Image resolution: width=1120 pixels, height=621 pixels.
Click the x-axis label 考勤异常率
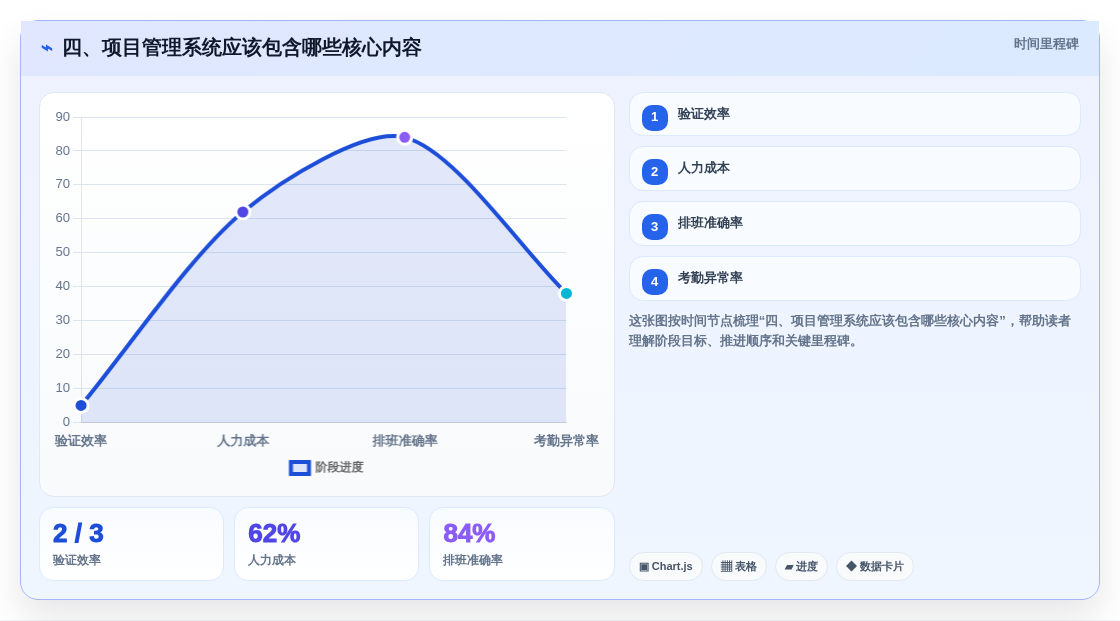click(566, 441)
